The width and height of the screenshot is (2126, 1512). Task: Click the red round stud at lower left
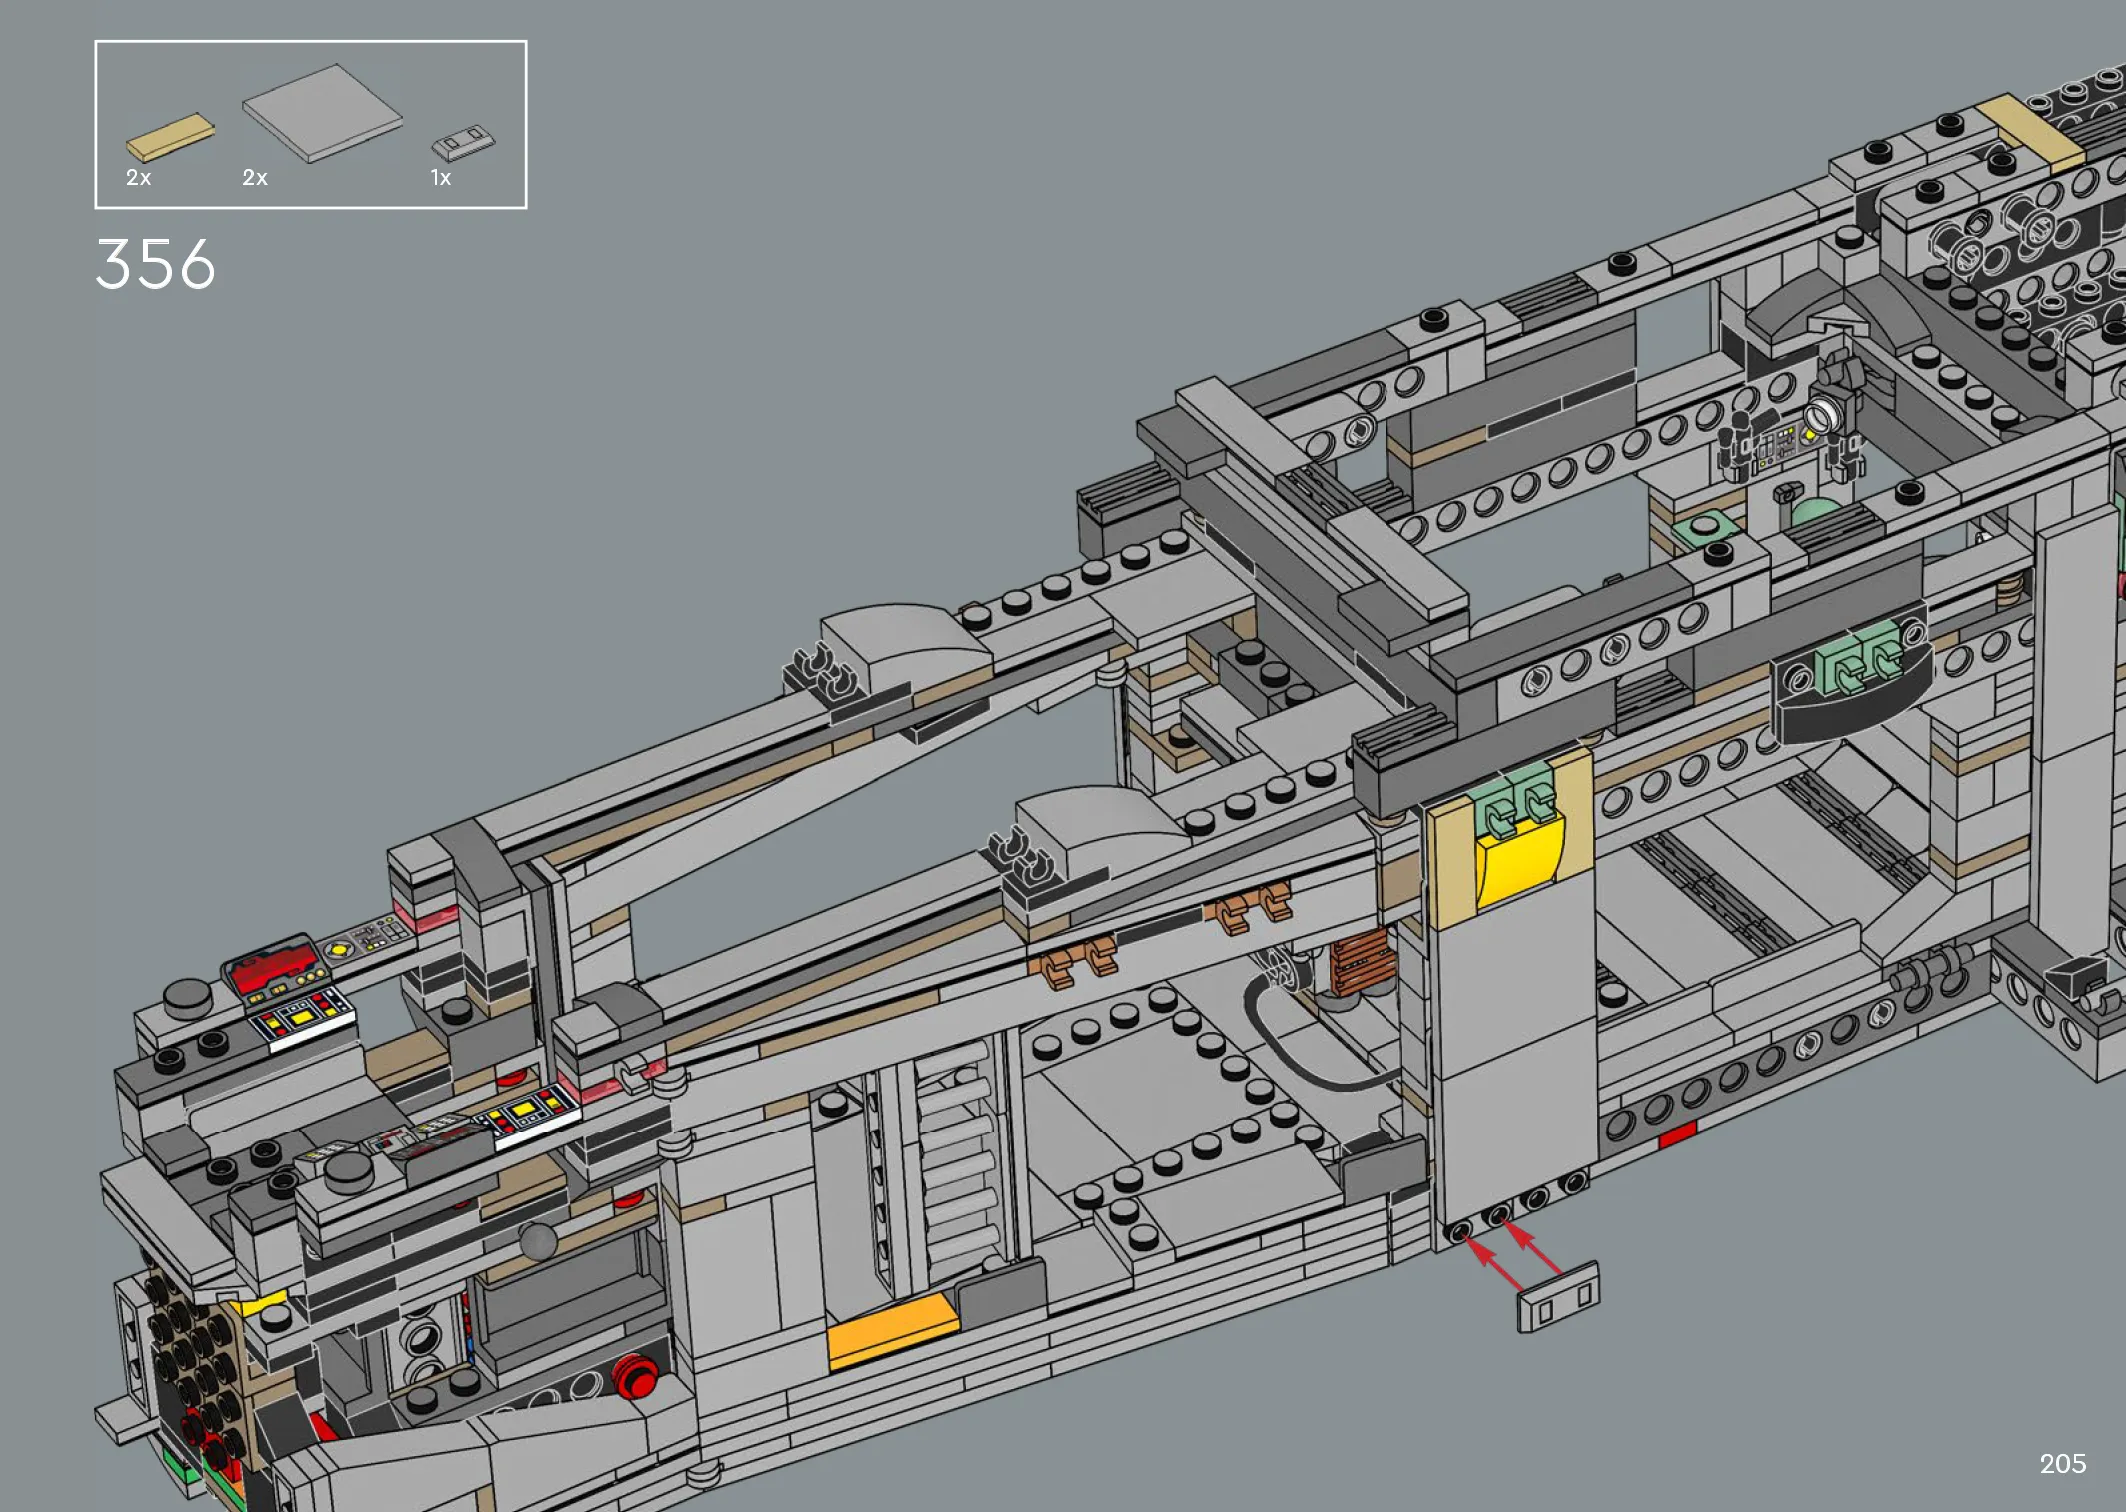[634, 1376]
